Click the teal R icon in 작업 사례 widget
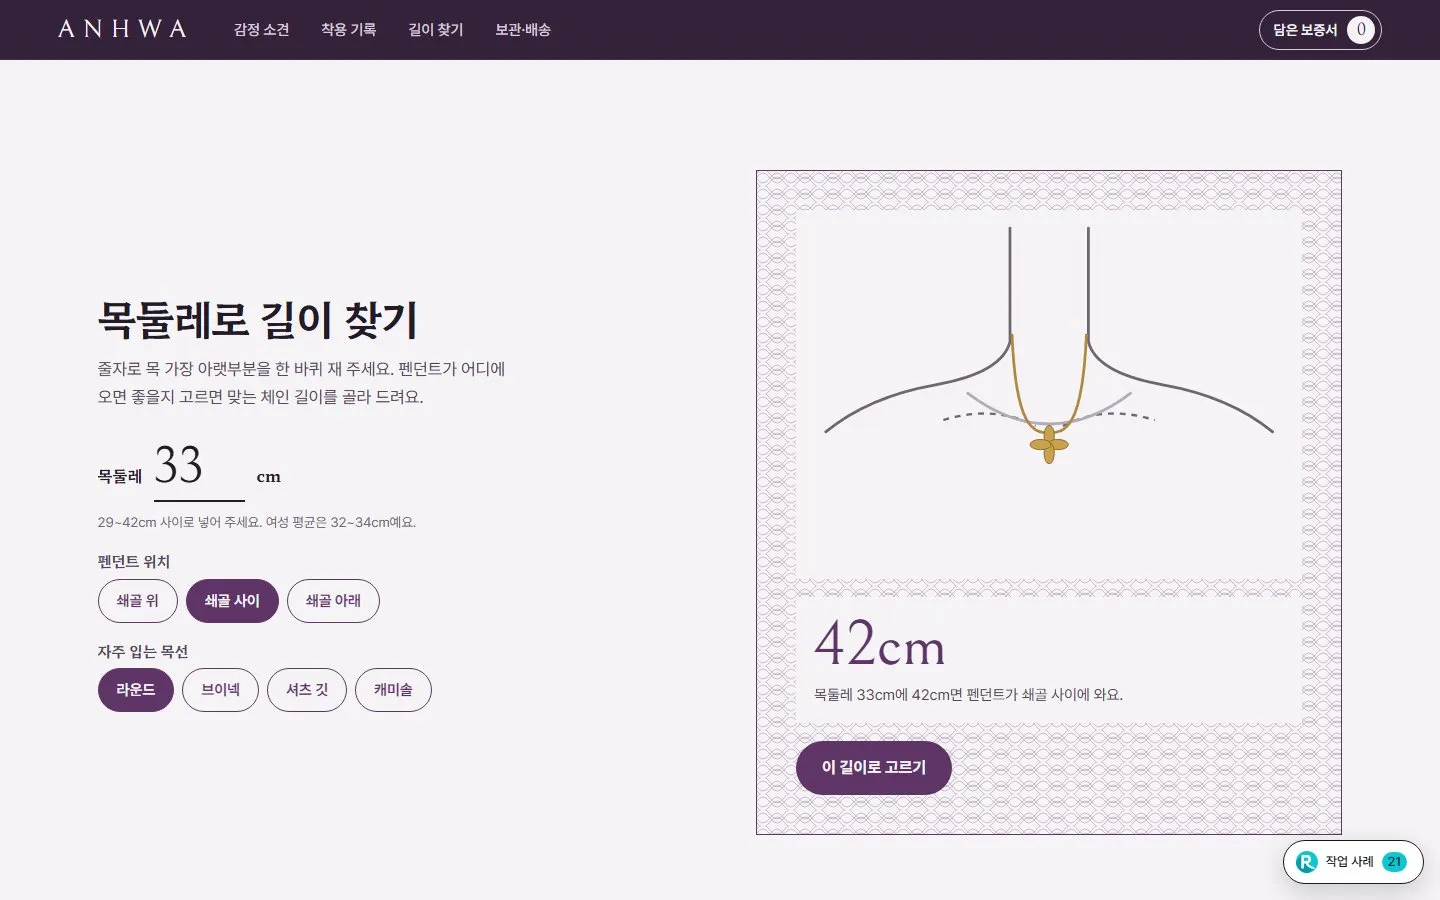The height and width of the screenshot is (900, 1440). 1306,862
